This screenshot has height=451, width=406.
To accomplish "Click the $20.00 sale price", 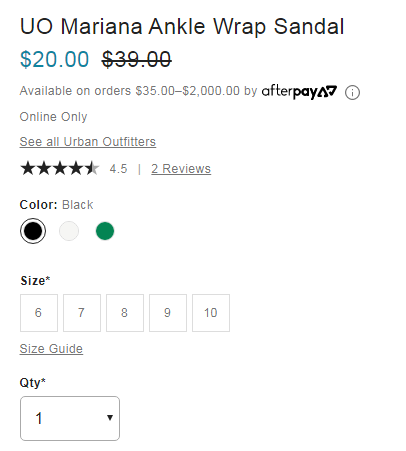I will (x=54, y=60).
